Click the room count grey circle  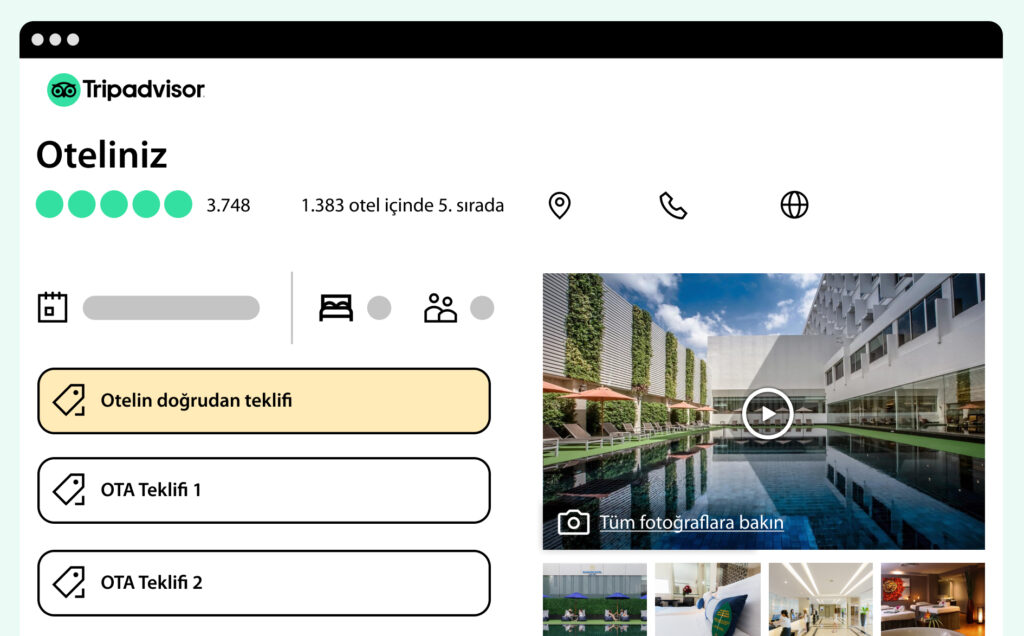pos(379,308)
